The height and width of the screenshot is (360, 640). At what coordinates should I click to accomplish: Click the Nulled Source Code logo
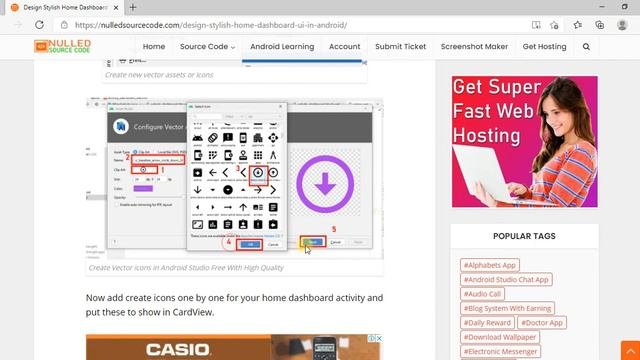(62, 46)
